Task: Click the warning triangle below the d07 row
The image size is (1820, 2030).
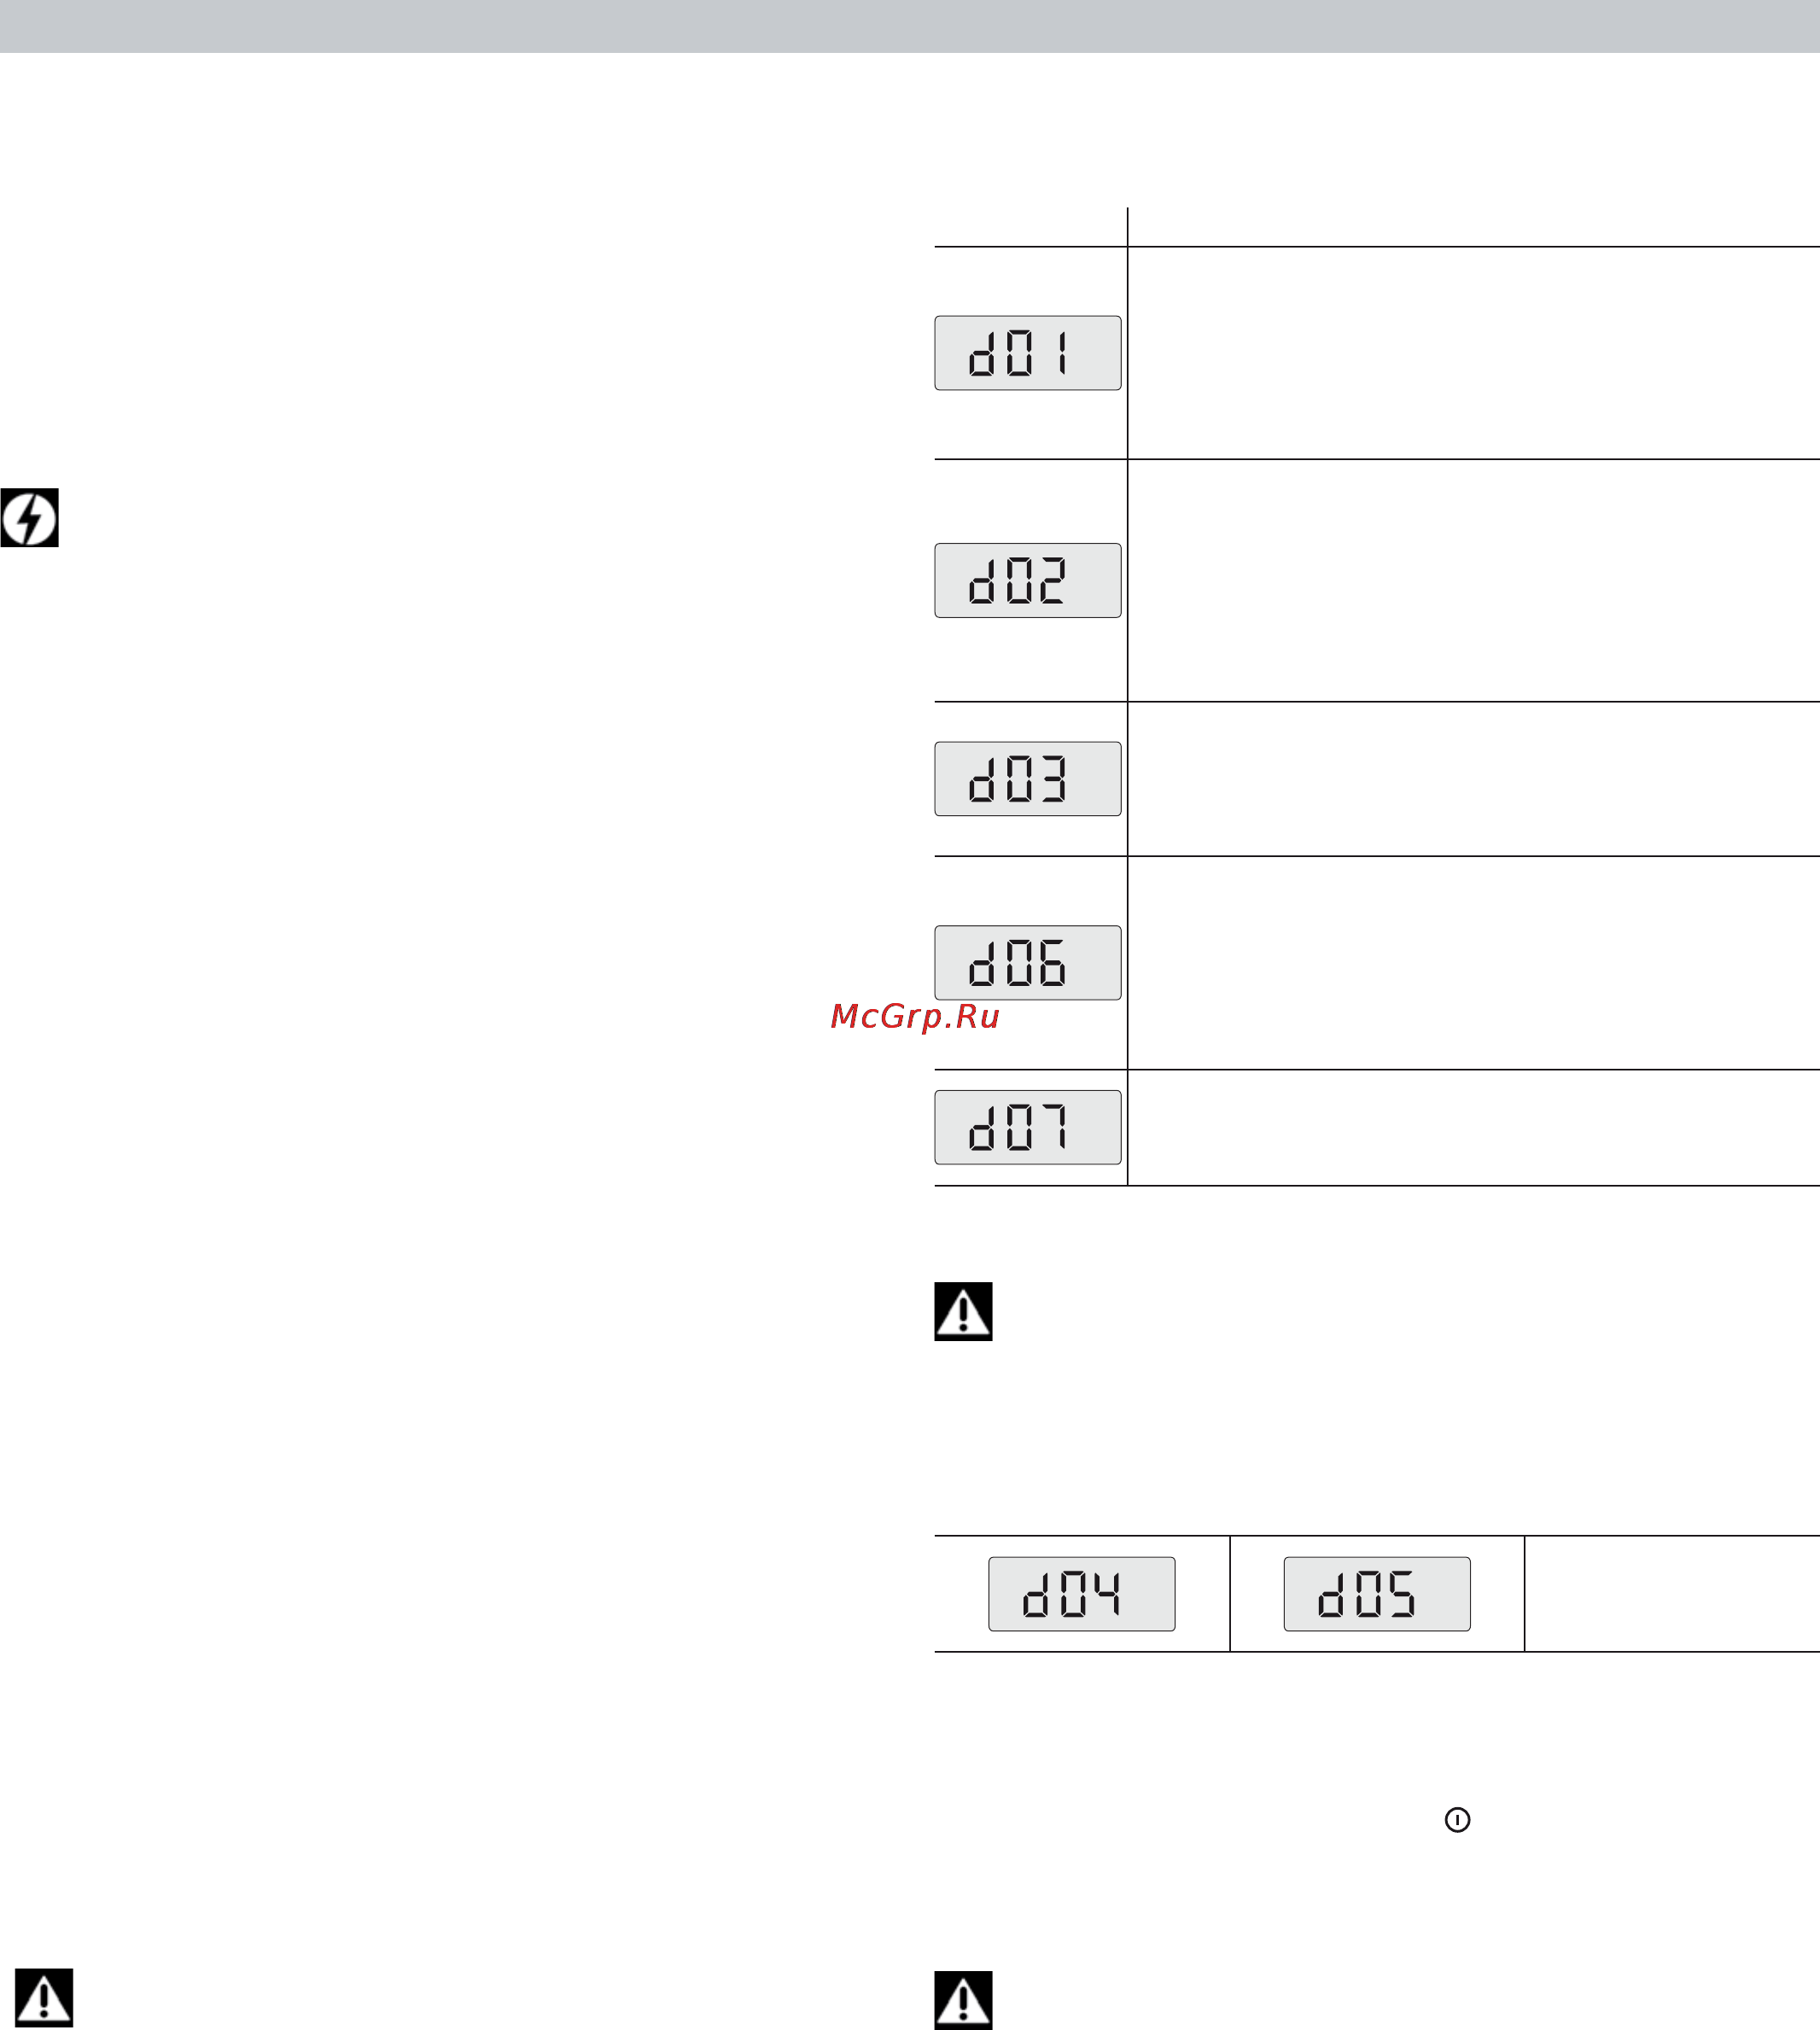Action: point(963,1311)
